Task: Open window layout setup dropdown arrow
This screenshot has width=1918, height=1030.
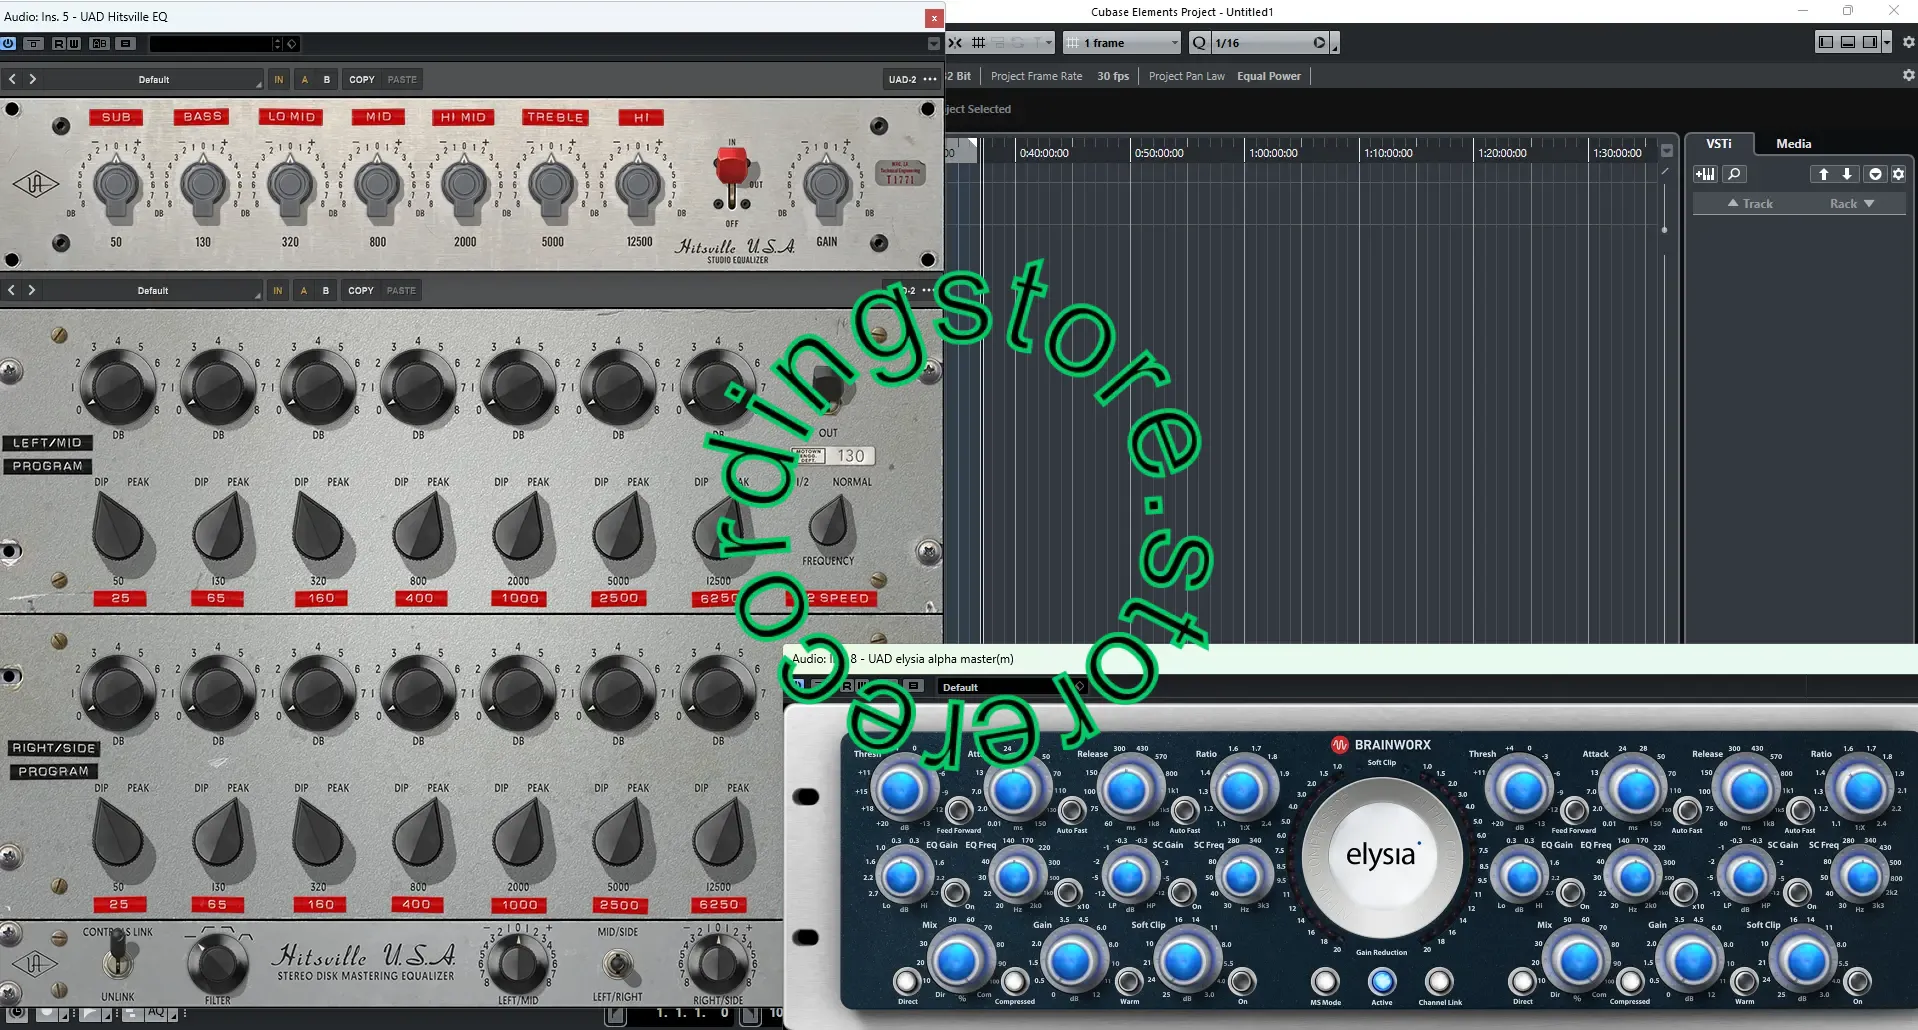Action: [x=1887, y=42]
